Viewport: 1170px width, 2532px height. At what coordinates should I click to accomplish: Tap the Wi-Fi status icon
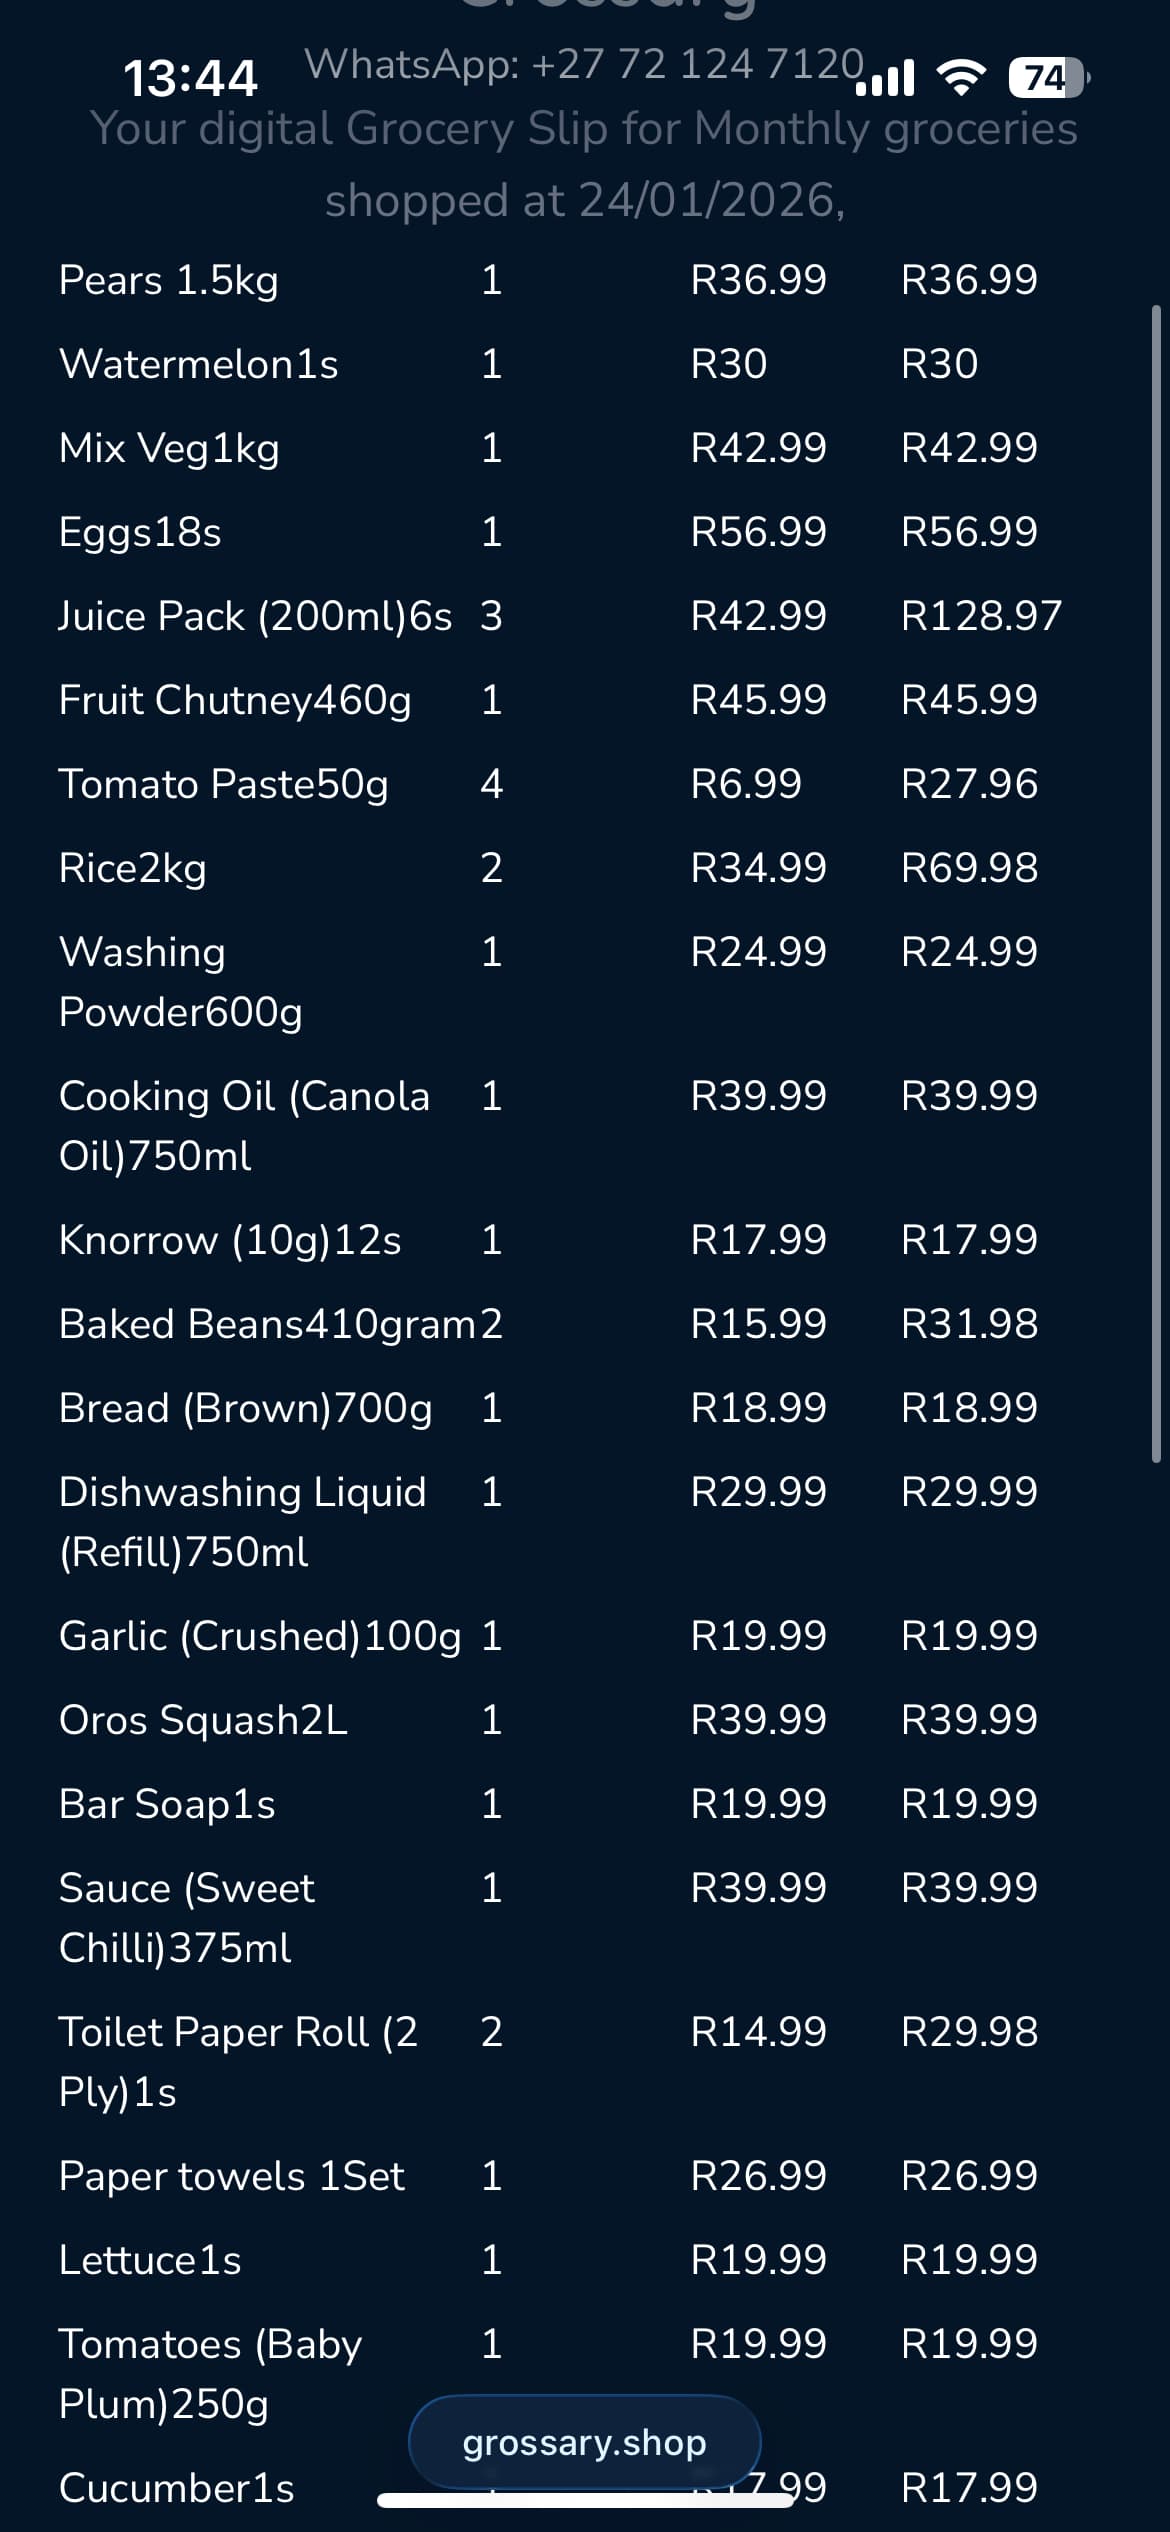click(961, 77)
